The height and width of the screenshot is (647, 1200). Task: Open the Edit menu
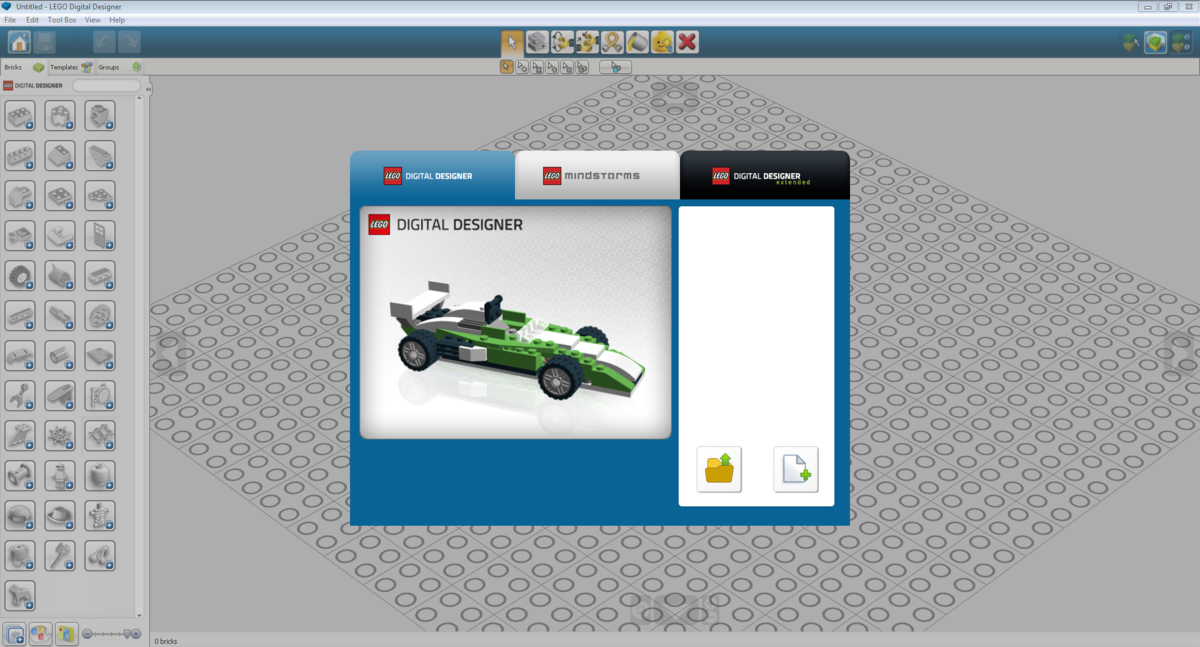click(33, 20)
